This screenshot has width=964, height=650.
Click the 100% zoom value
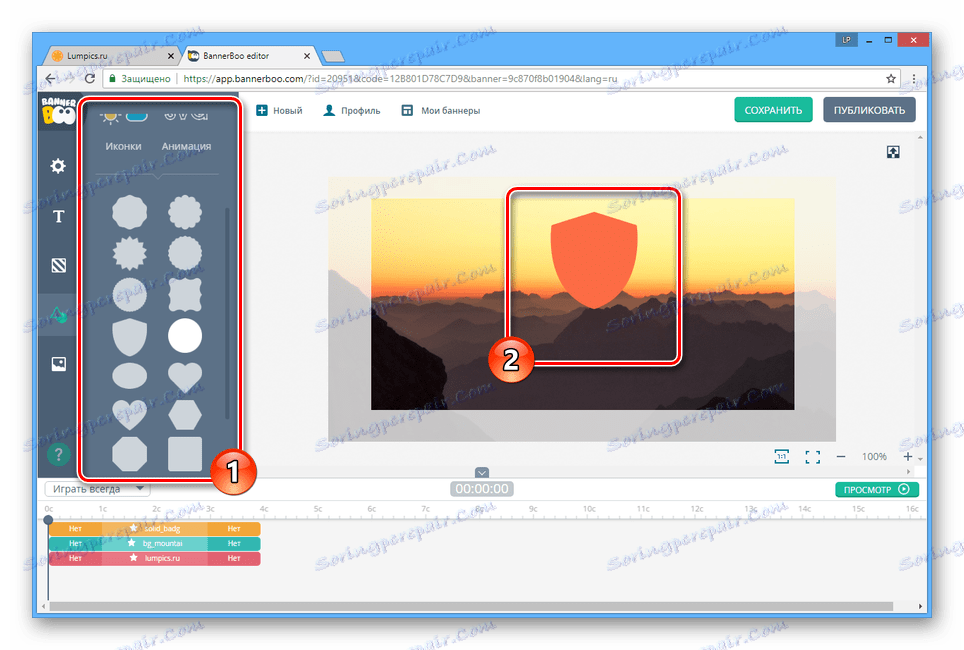tap(874, 457)
